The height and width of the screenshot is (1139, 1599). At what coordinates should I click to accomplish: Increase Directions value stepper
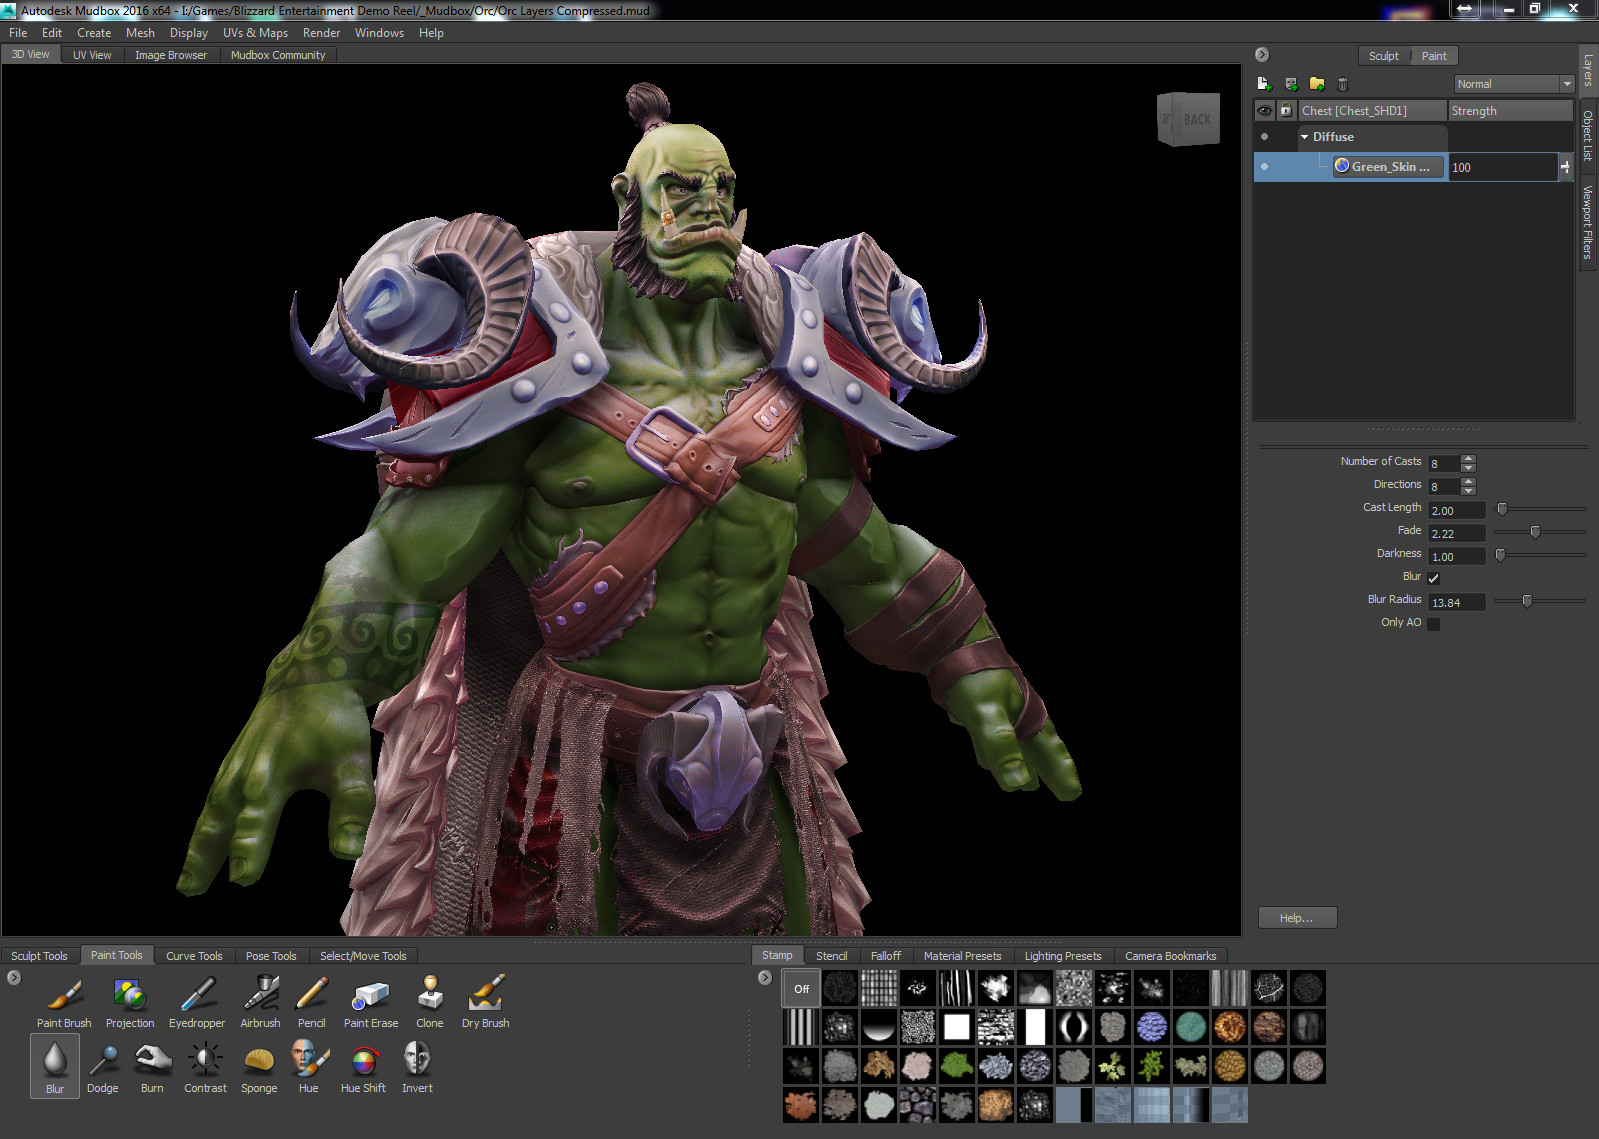coord(1469,482)
